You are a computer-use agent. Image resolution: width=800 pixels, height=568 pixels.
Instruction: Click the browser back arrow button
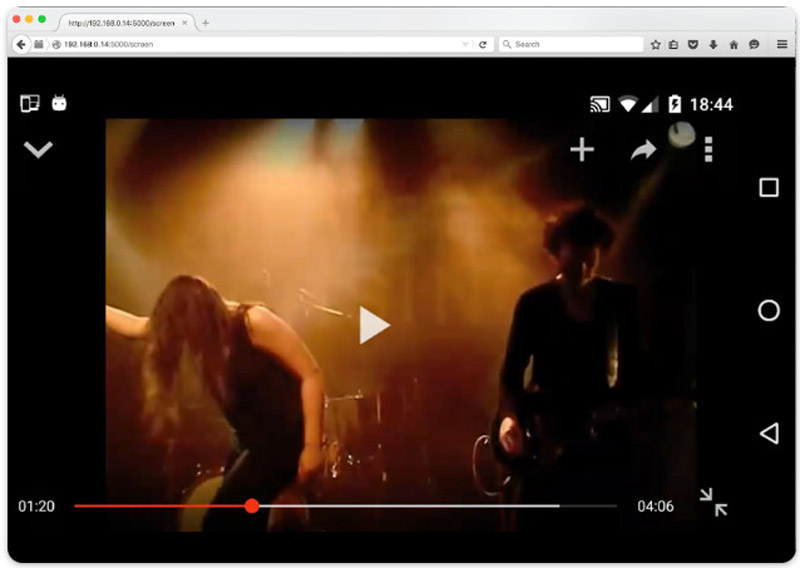21,44
